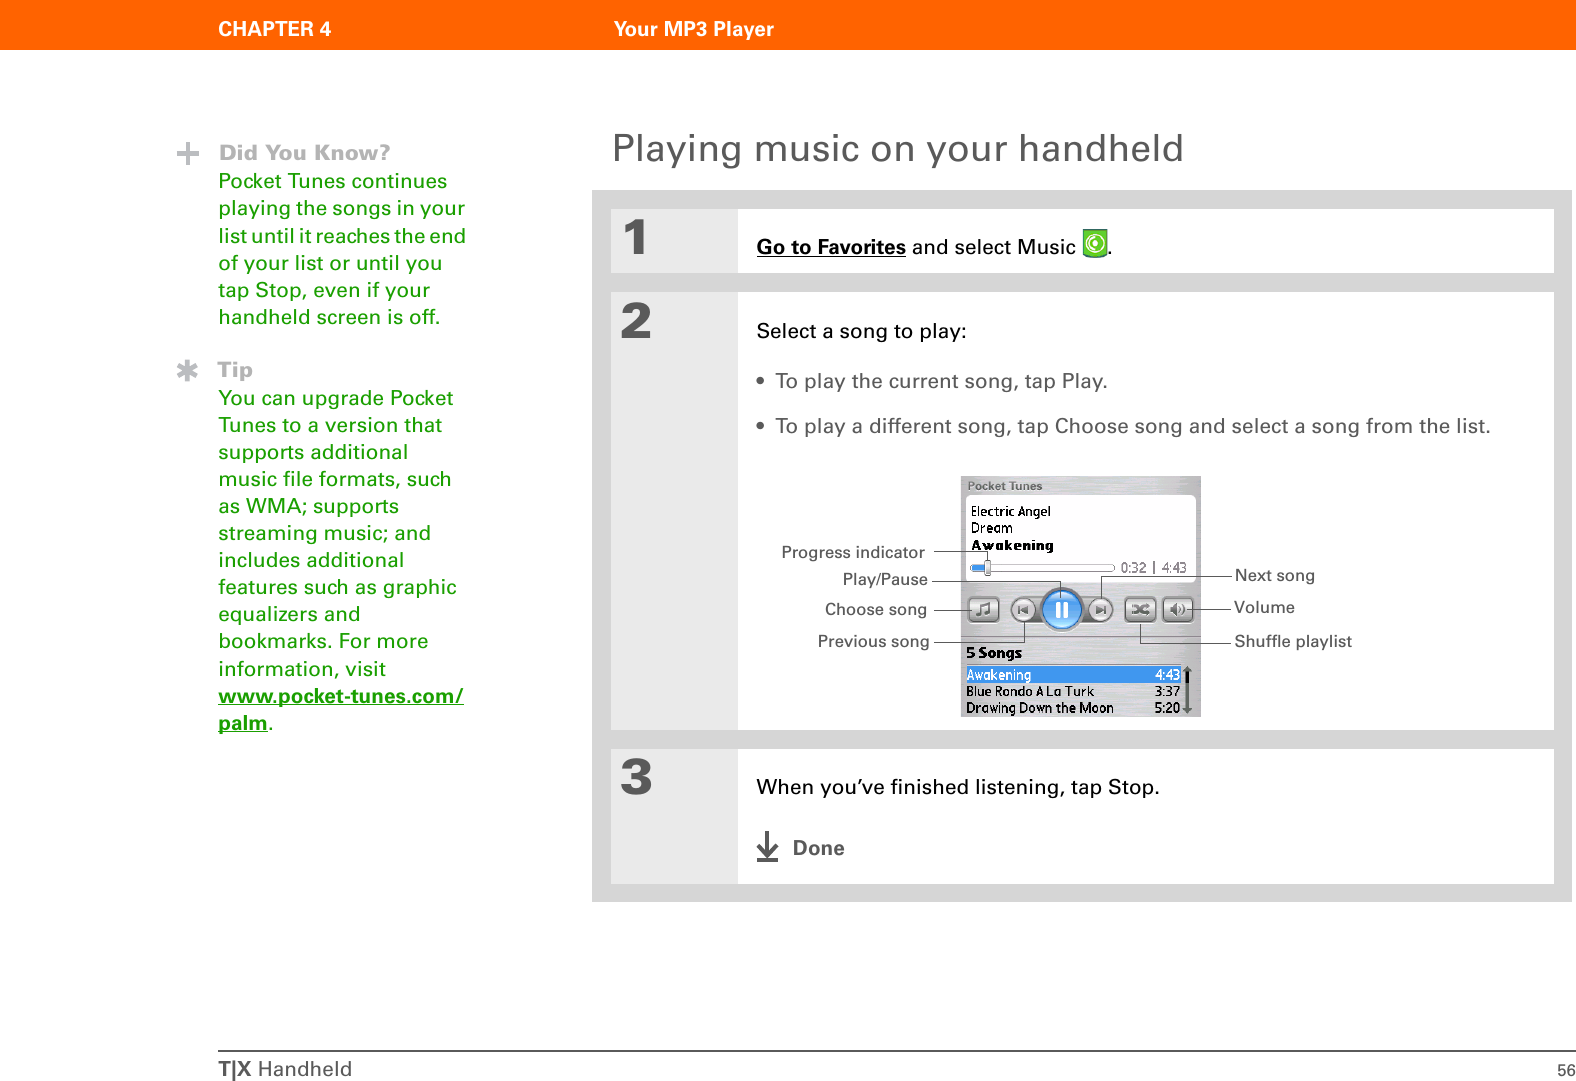Click the Done label in step 3
This screenshot has width=1576, height=1081.
[818, 848]
